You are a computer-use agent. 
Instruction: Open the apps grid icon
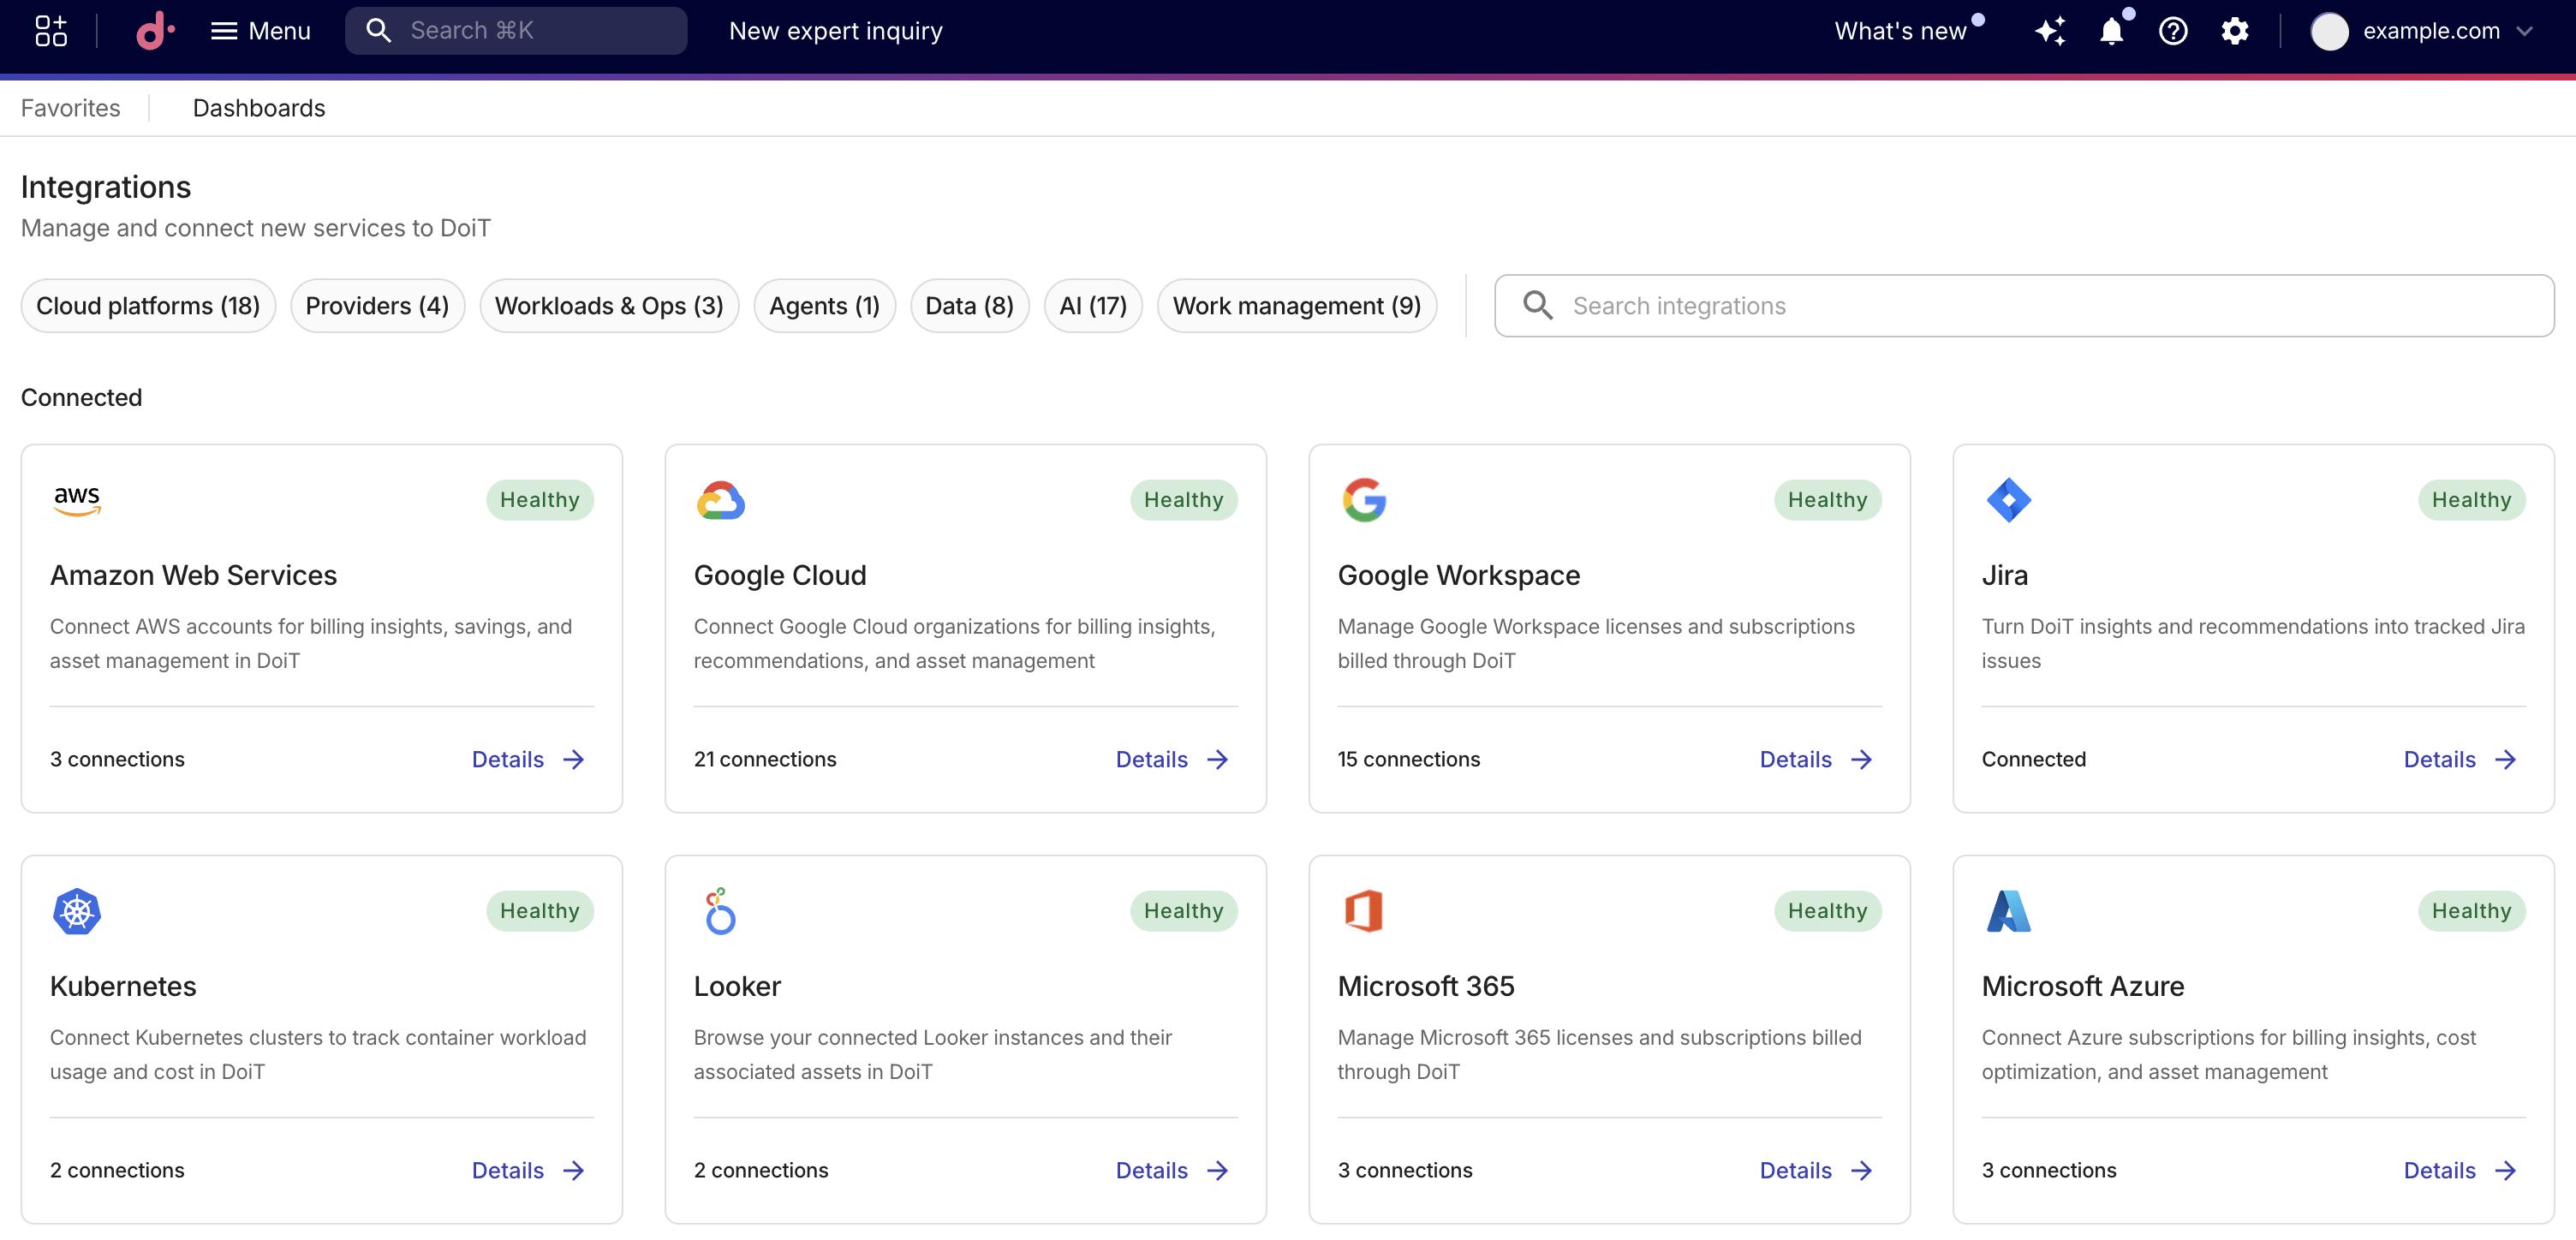click(x=51, y=31)
